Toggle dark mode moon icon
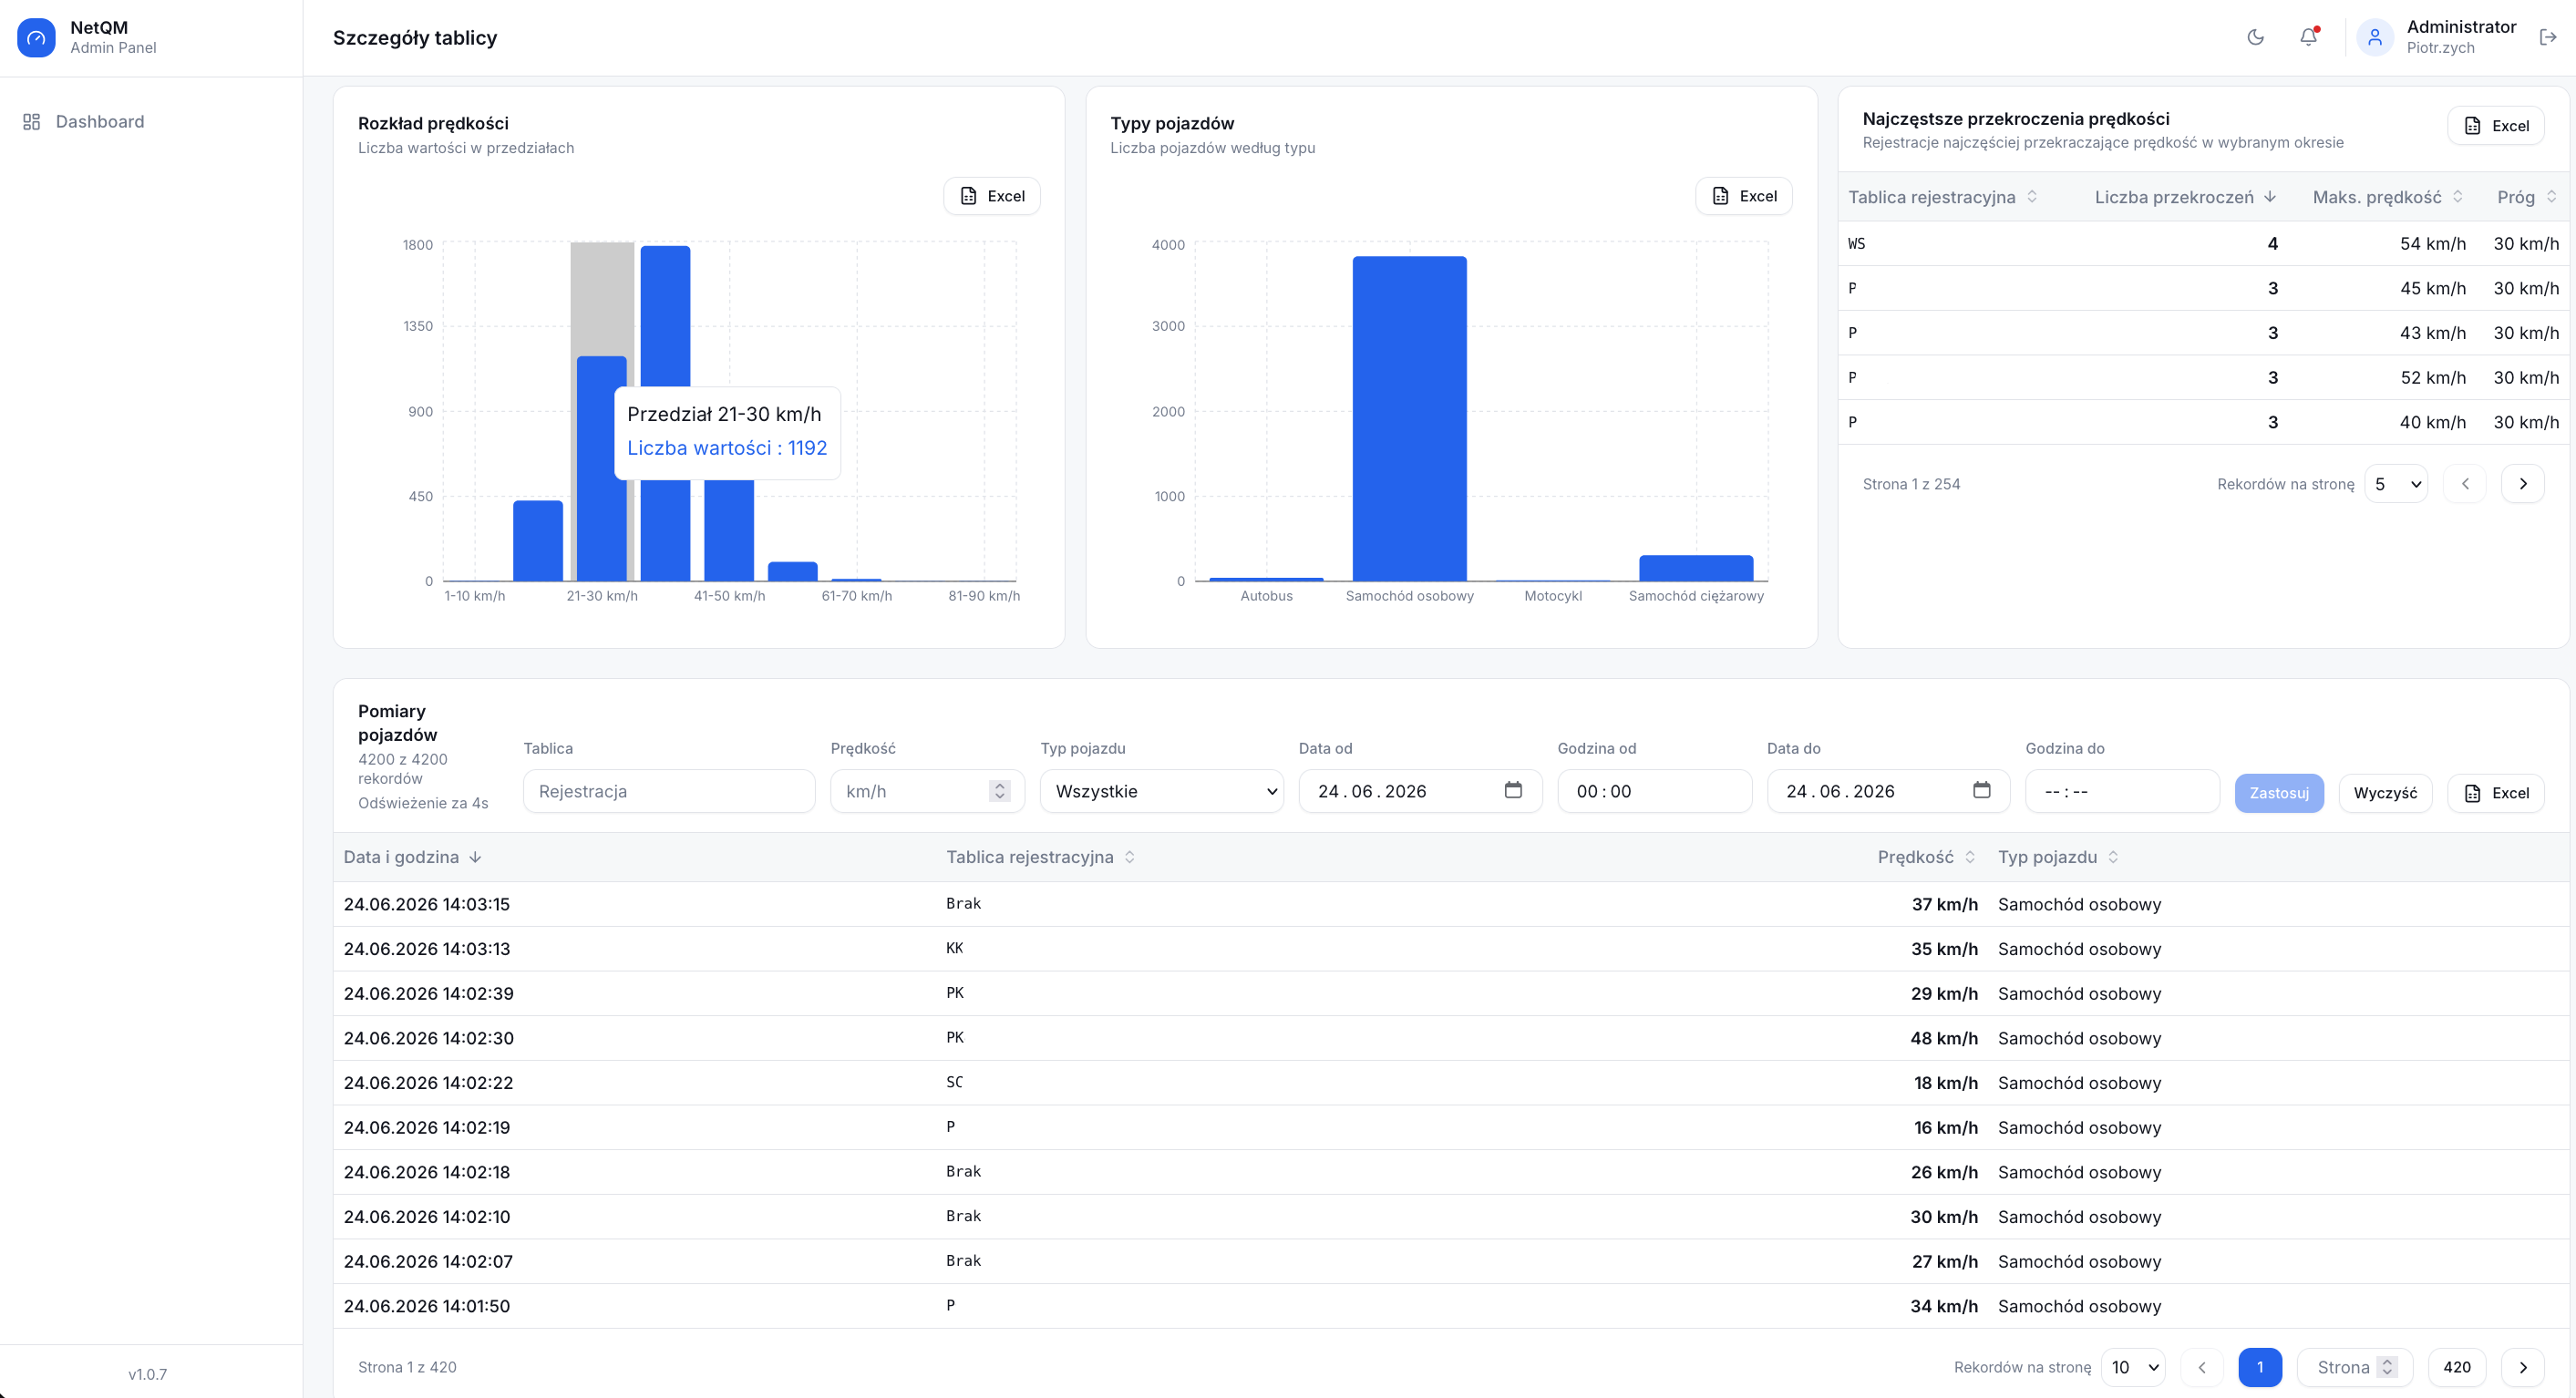2576x1398 pixels. [2255, 37]
